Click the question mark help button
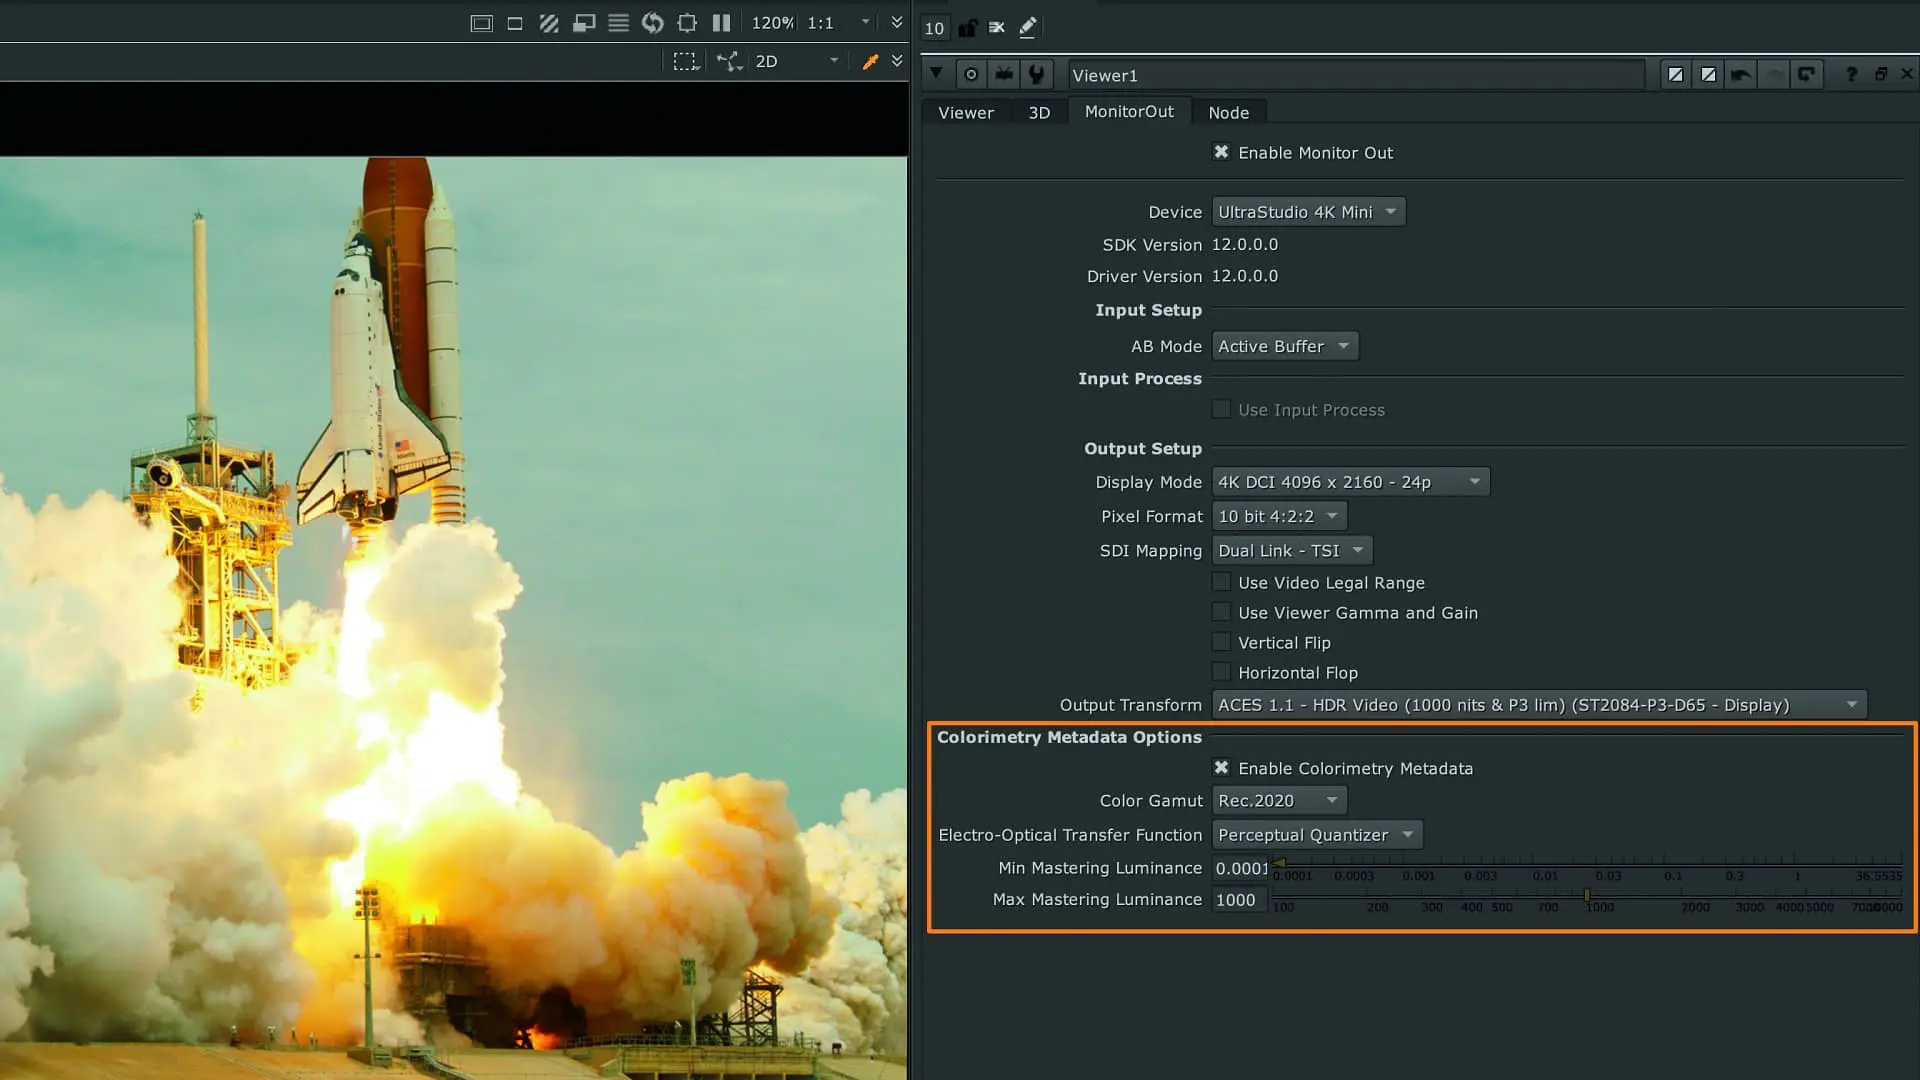This screenshot has height=1080, width=1920. (x=1851, y=75)
